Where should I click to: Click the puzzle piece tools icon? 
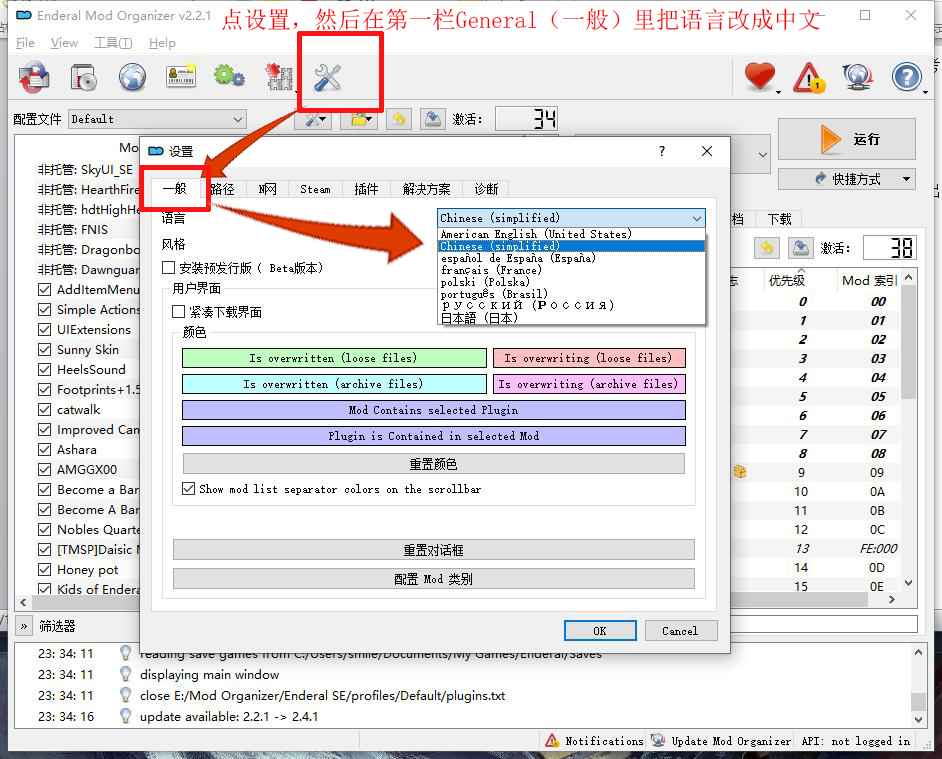click(x=279, y=78)
